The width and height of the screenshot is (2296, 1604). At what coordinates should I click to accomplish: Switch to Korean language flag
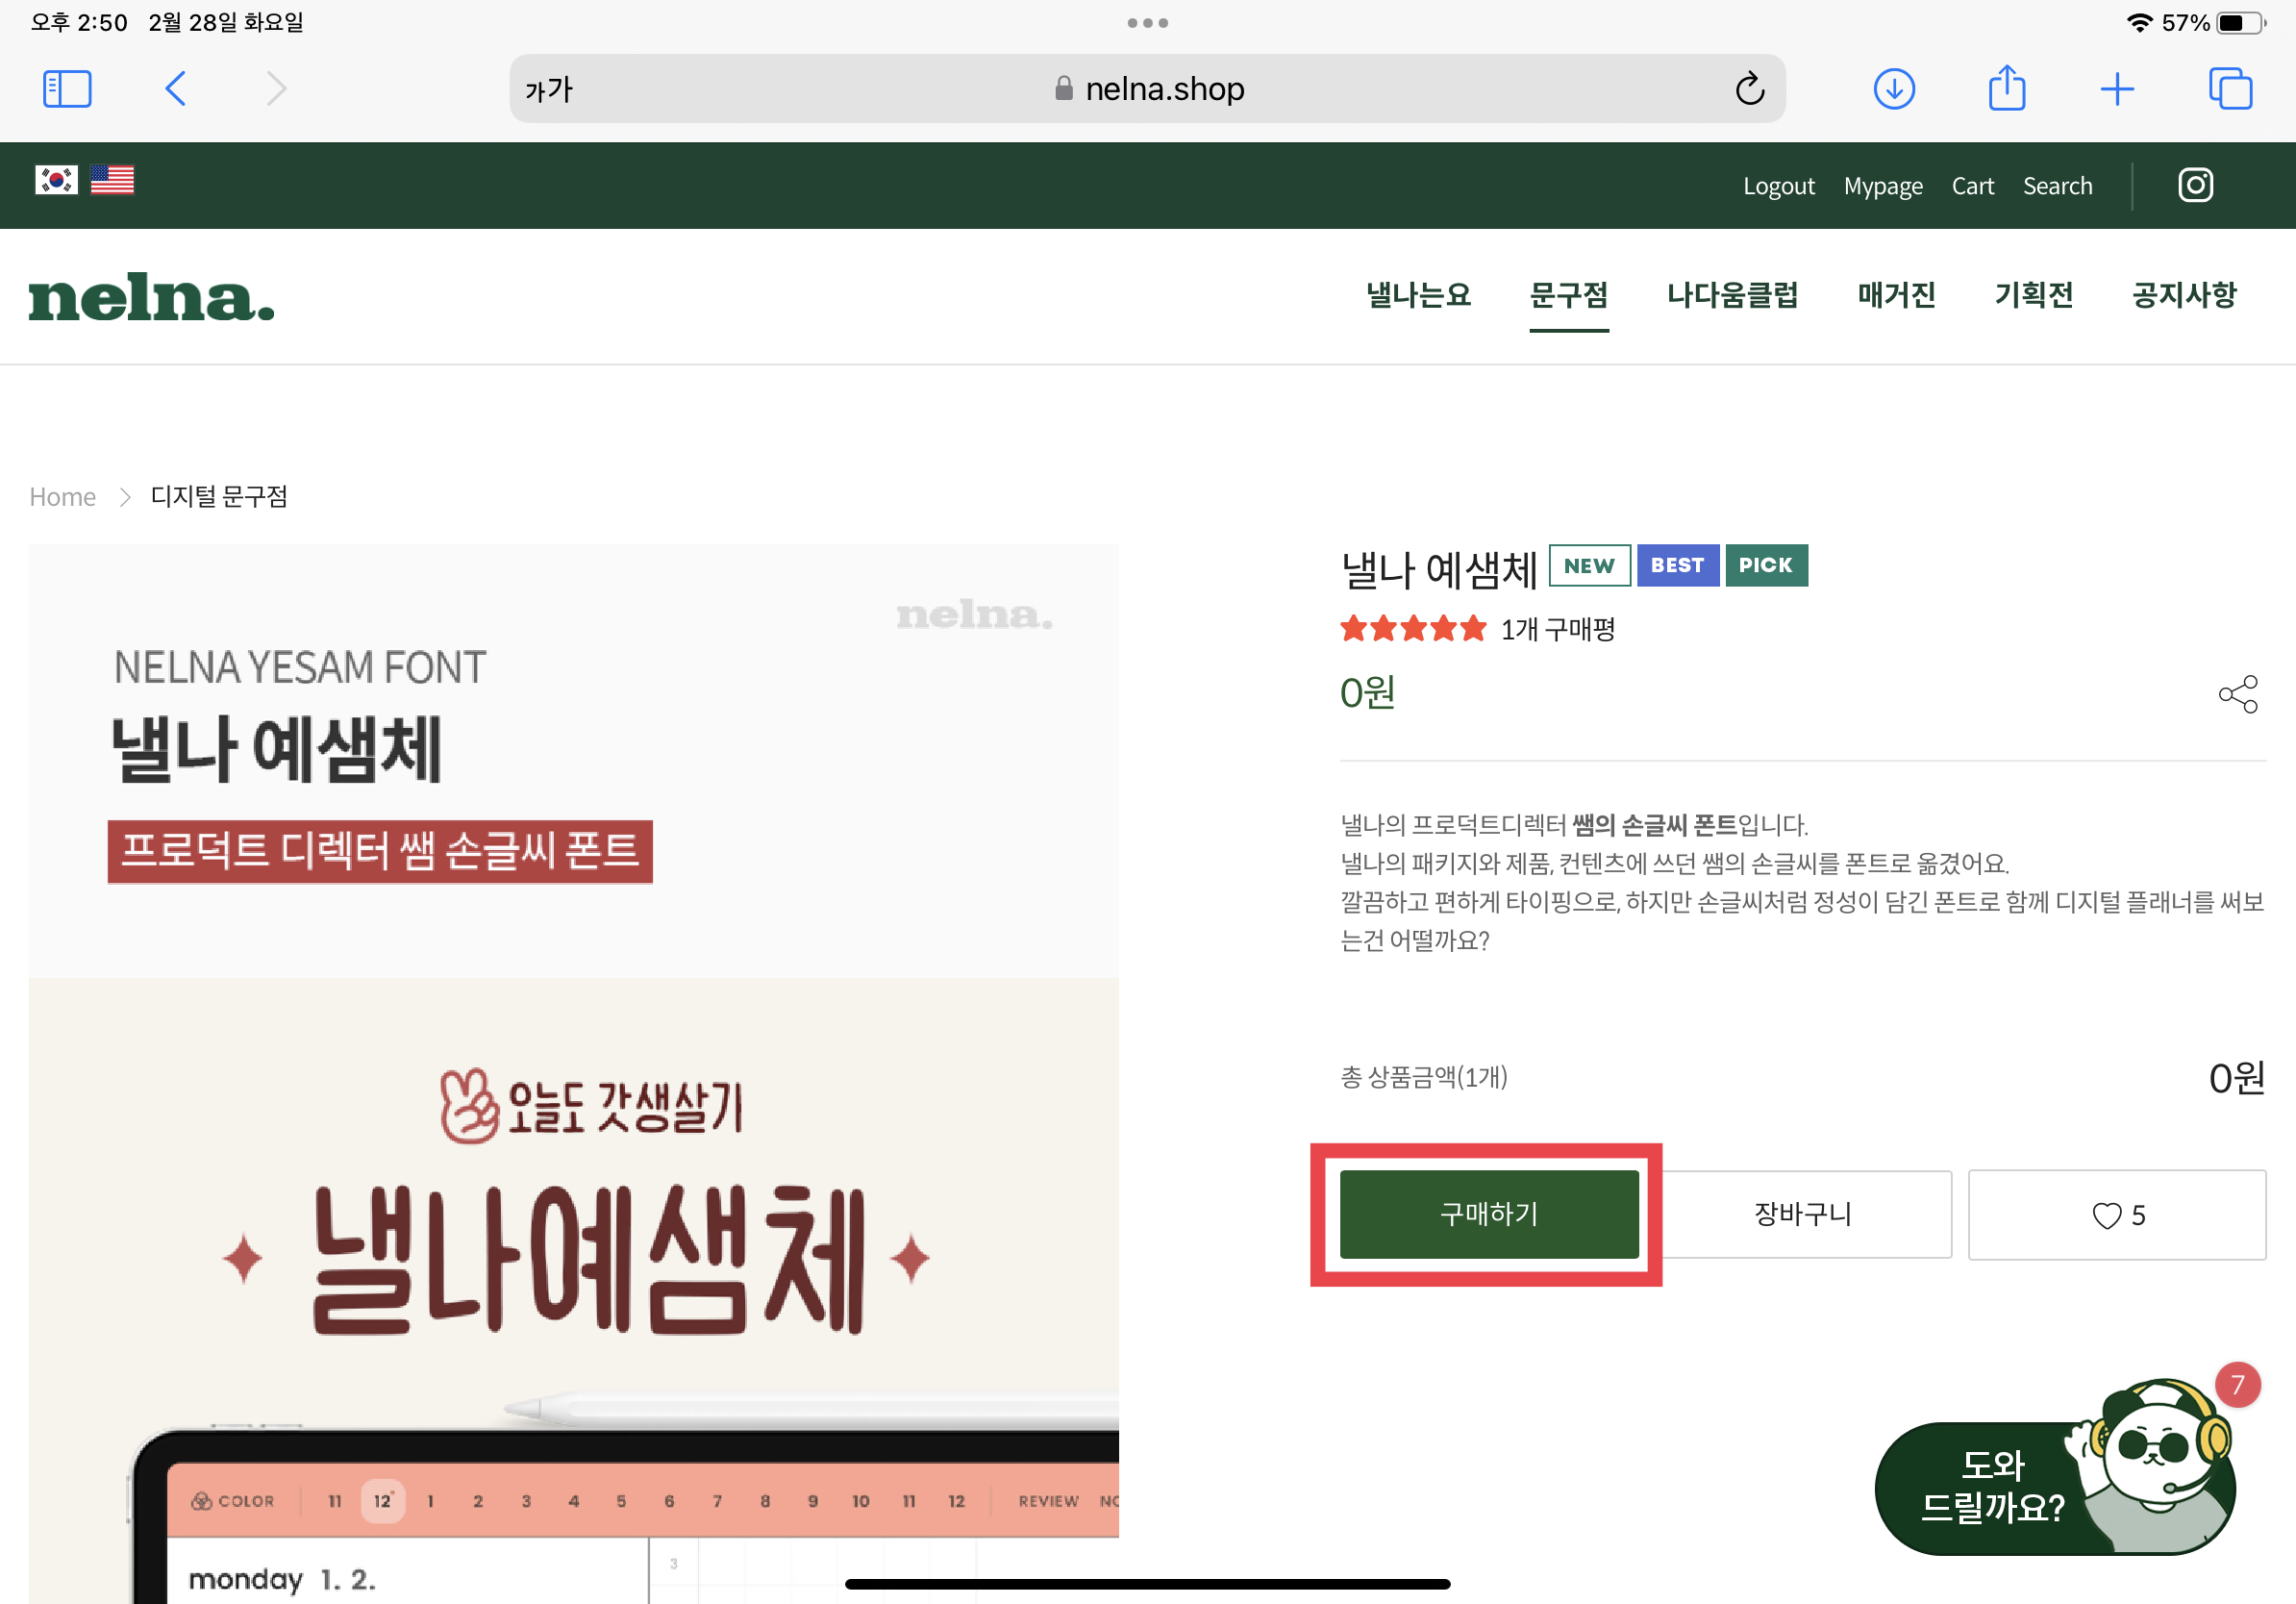[56, 180]
